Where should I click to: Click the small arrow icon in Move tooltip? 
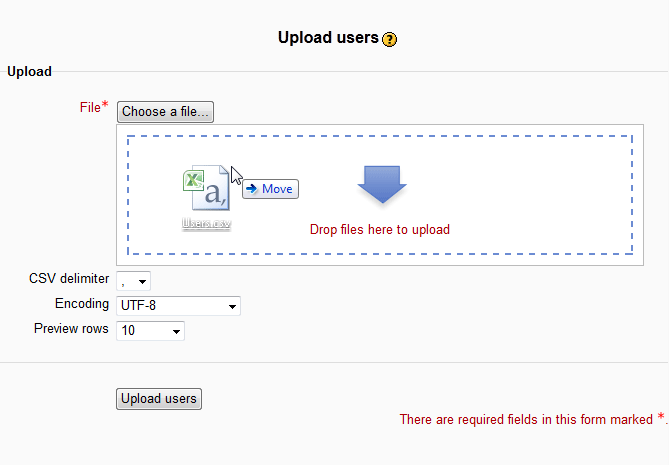tap(251, 189)
